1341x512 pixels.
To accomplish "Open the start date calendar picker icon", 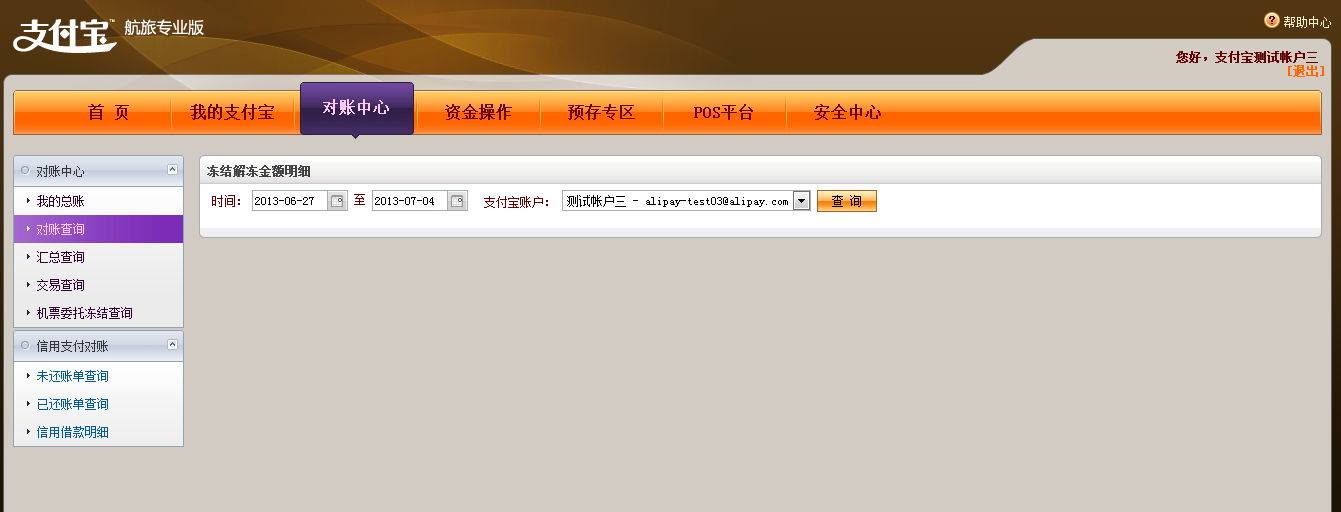I will pos(337,201).
